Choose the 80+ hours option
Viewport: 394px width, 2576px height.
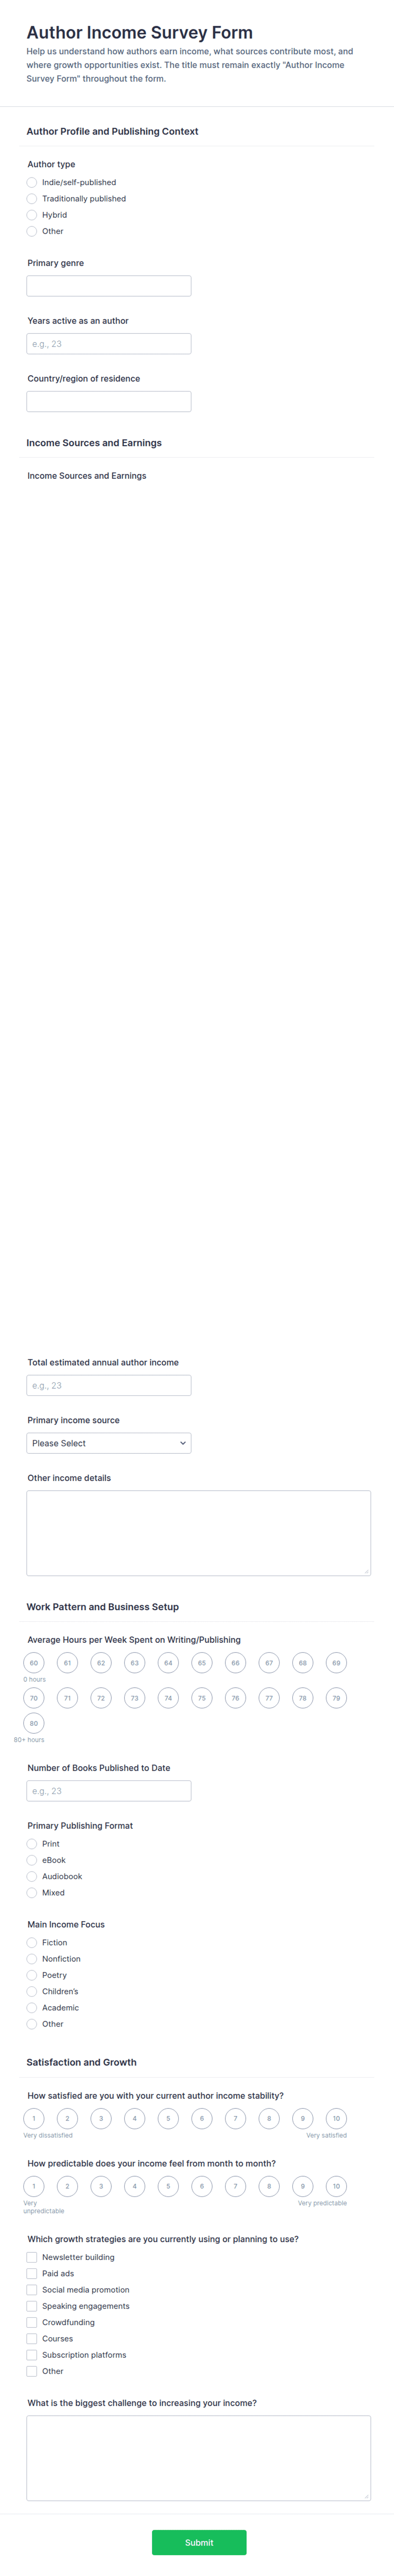pyautogui.click(x=34, y=1723)
